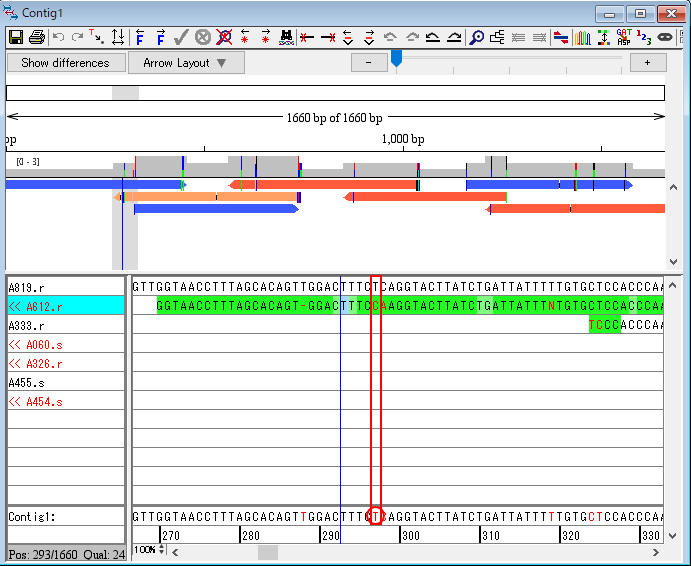Screen dimensions: 691x566
Task: Open the magnifier zoom icon
Action: click(476, 38)
